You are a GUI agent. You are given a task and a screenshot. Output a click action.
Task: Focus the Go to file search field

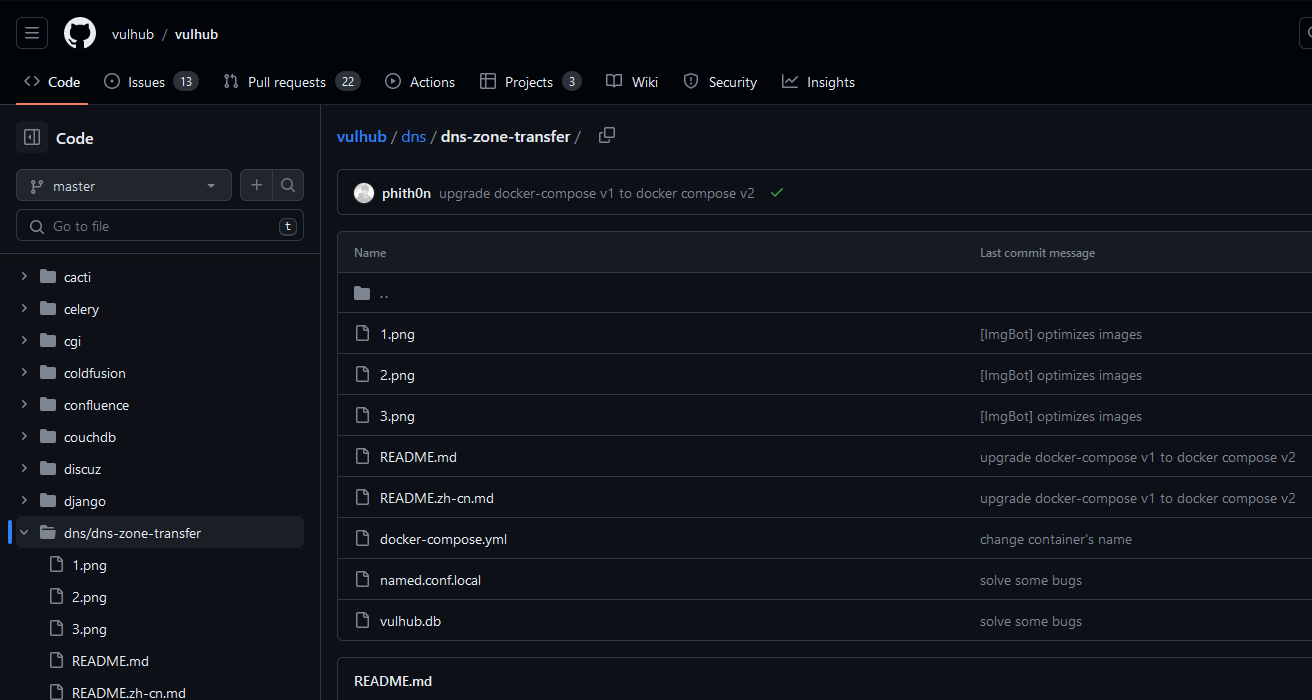point(160,226)
